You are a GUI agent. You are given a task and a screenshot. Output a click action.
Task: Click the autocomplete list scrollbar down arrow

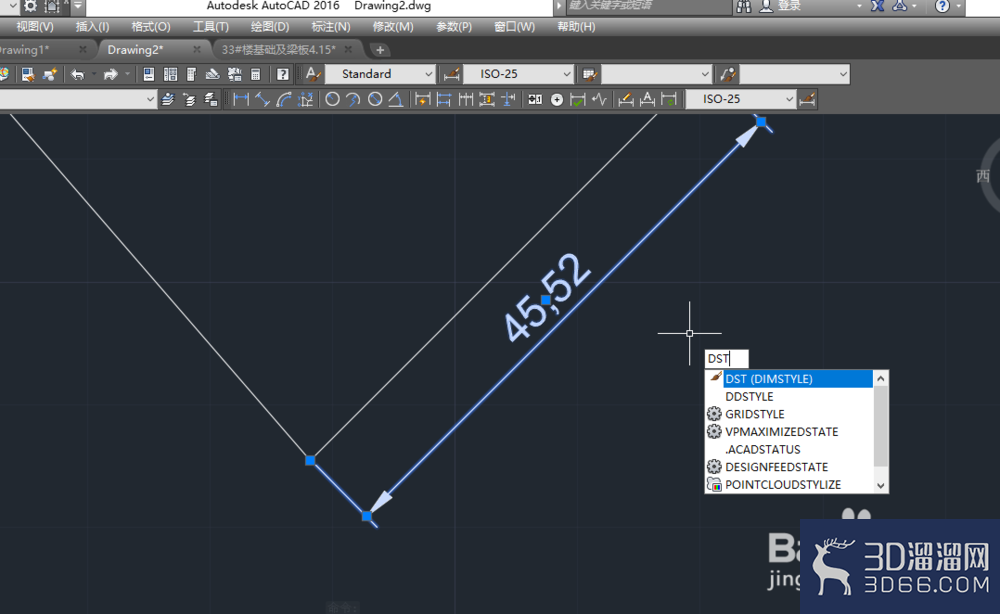pyautogui.click(x=881, y=485)
